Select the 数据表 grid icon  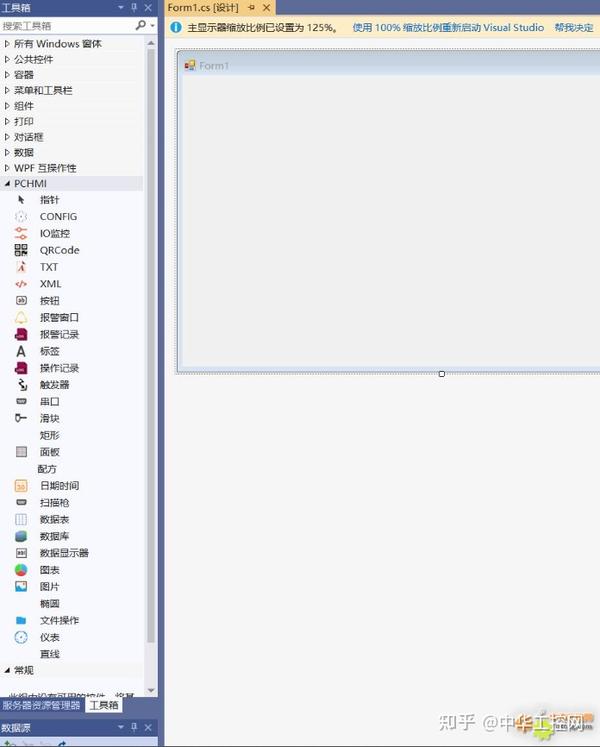coord(21,519)
